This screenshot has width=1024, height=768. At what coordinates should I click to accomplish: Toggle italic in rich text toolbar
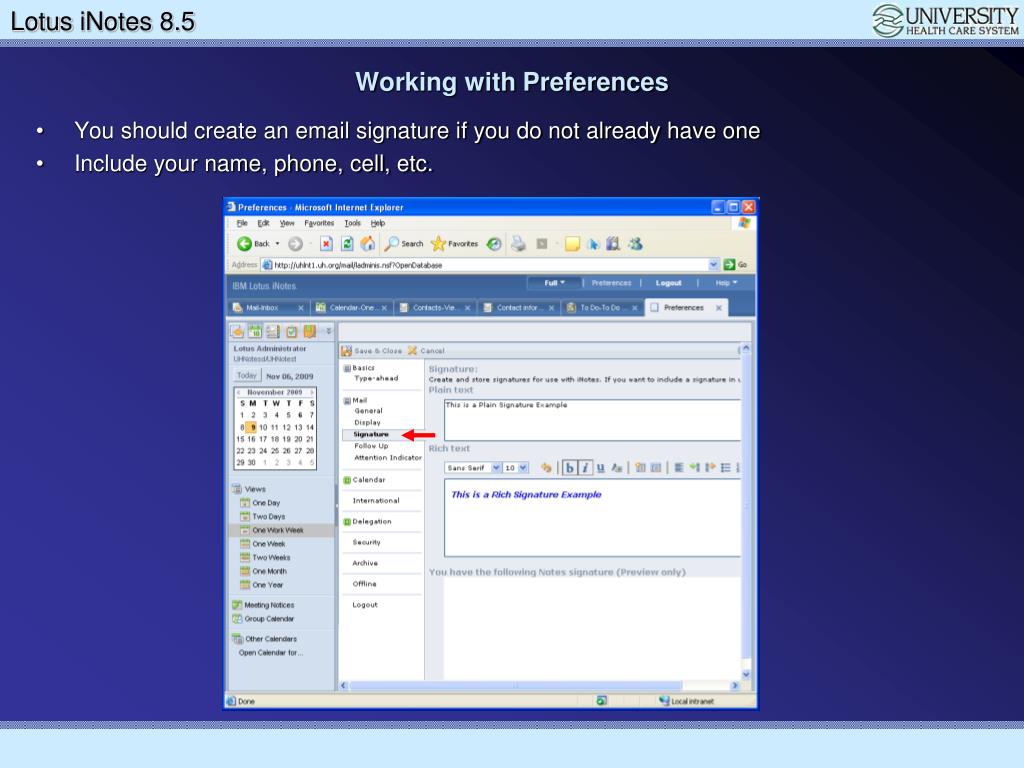tap(585, 468)
